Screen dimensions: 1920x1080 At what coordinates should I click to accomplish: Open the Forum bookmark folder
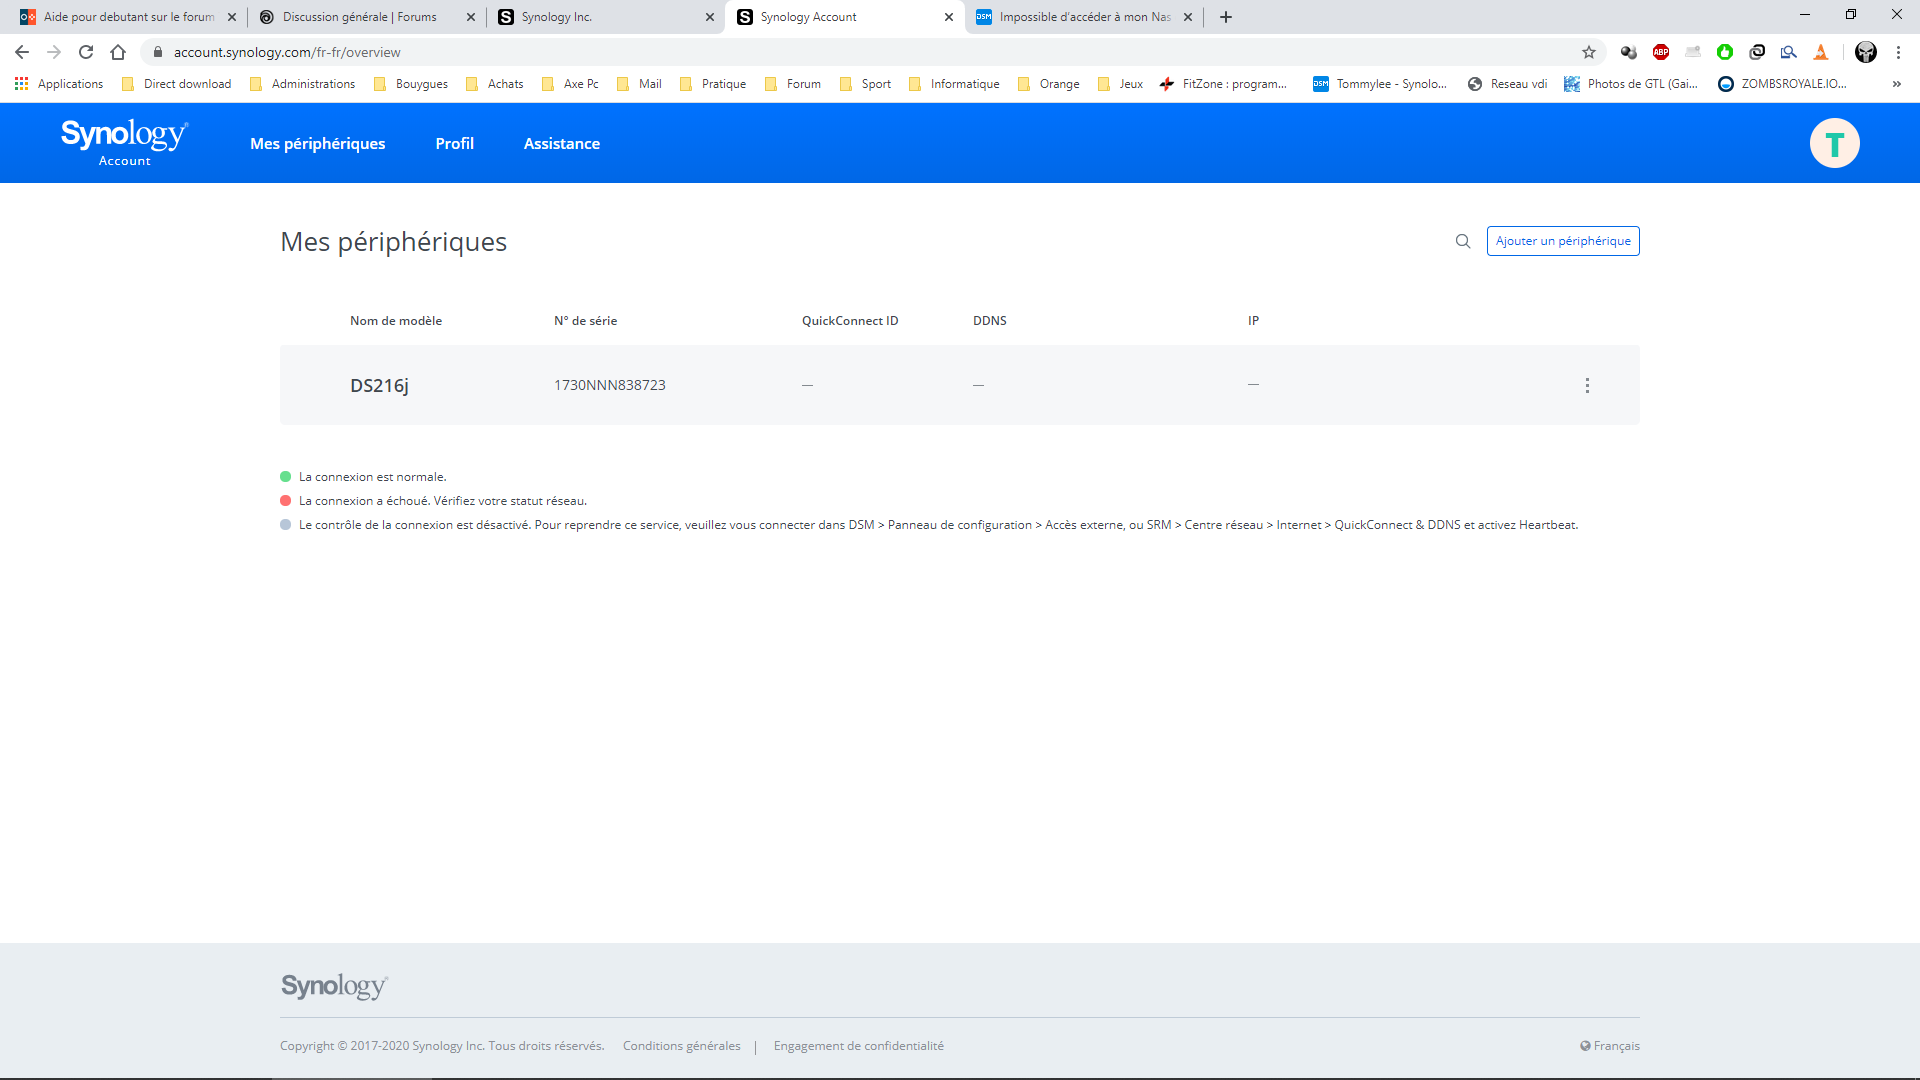click(793, 84)
